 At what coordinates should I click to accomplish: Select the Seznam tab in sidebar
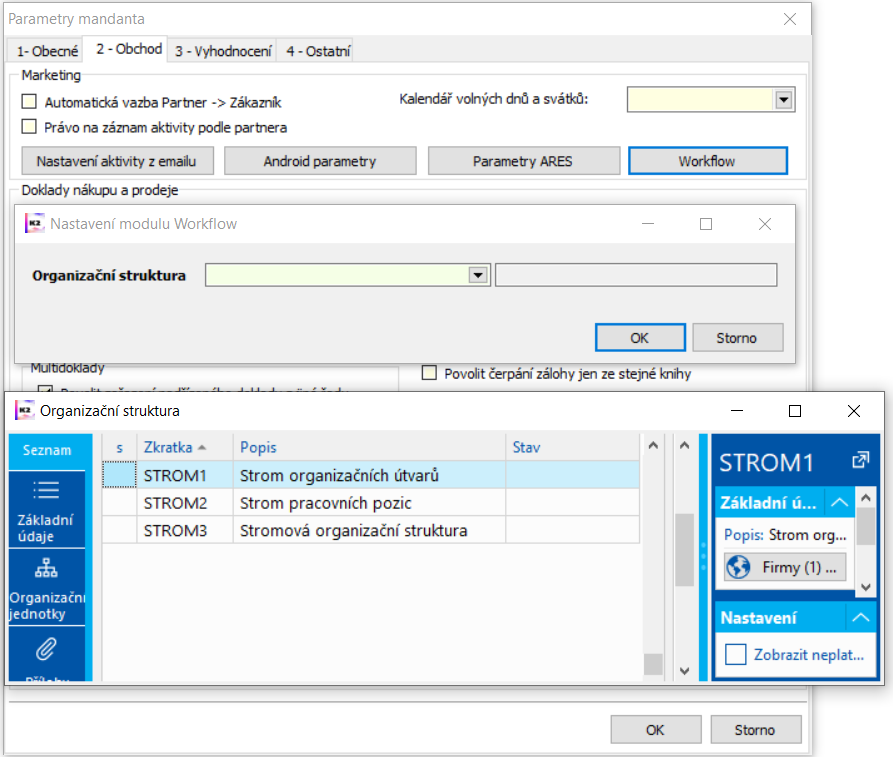click(x=47, y=450)
